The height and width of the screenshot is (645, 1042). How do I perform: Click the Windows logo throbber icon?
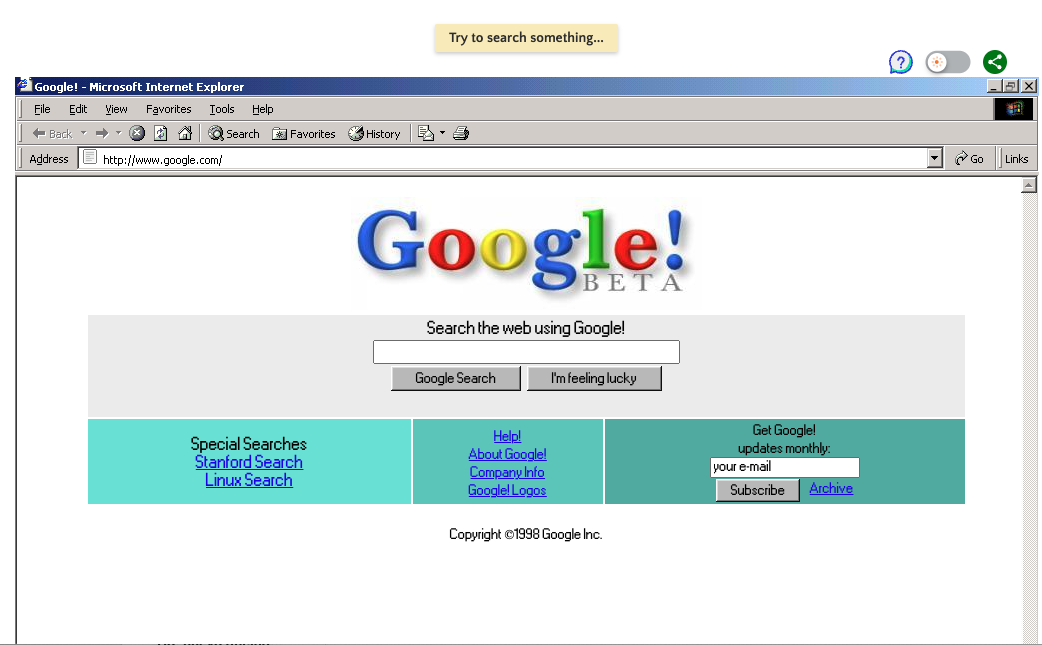1014,109
